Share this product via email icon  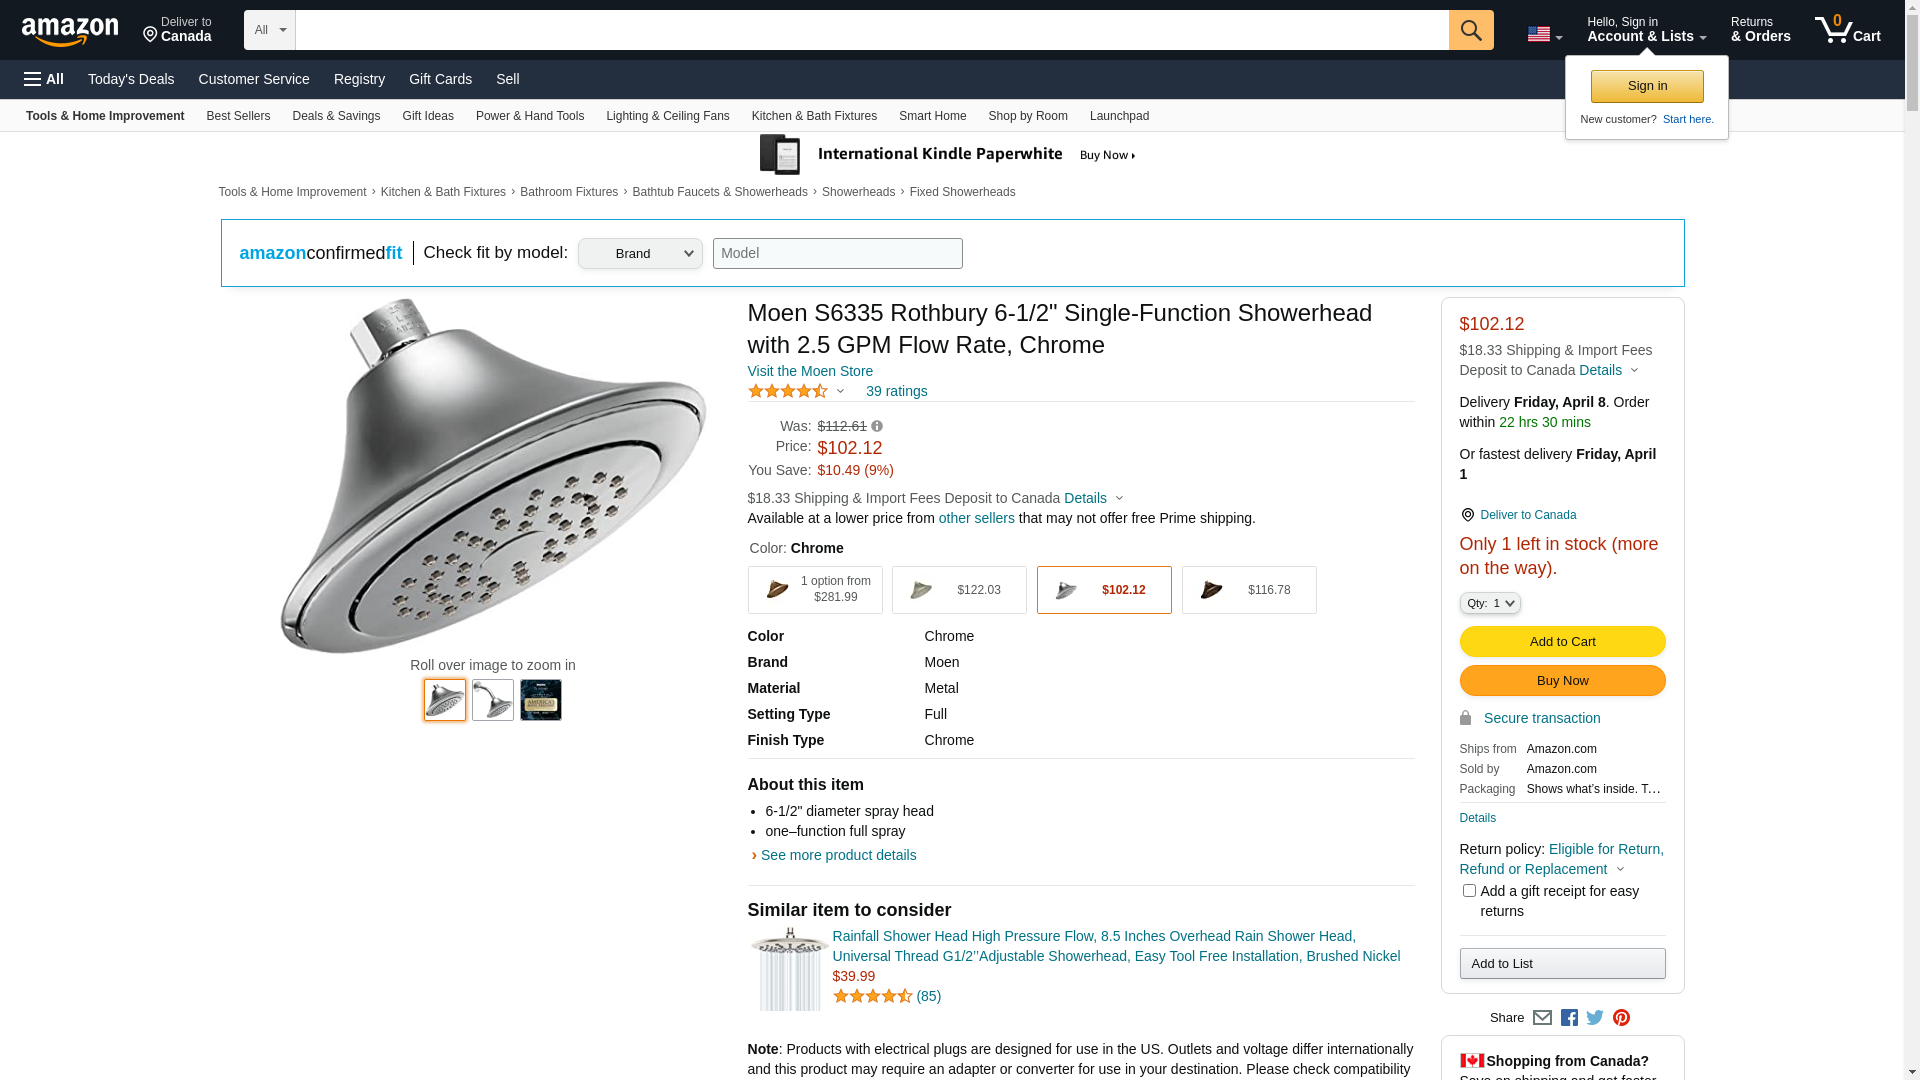(x=1542, y=1018)
